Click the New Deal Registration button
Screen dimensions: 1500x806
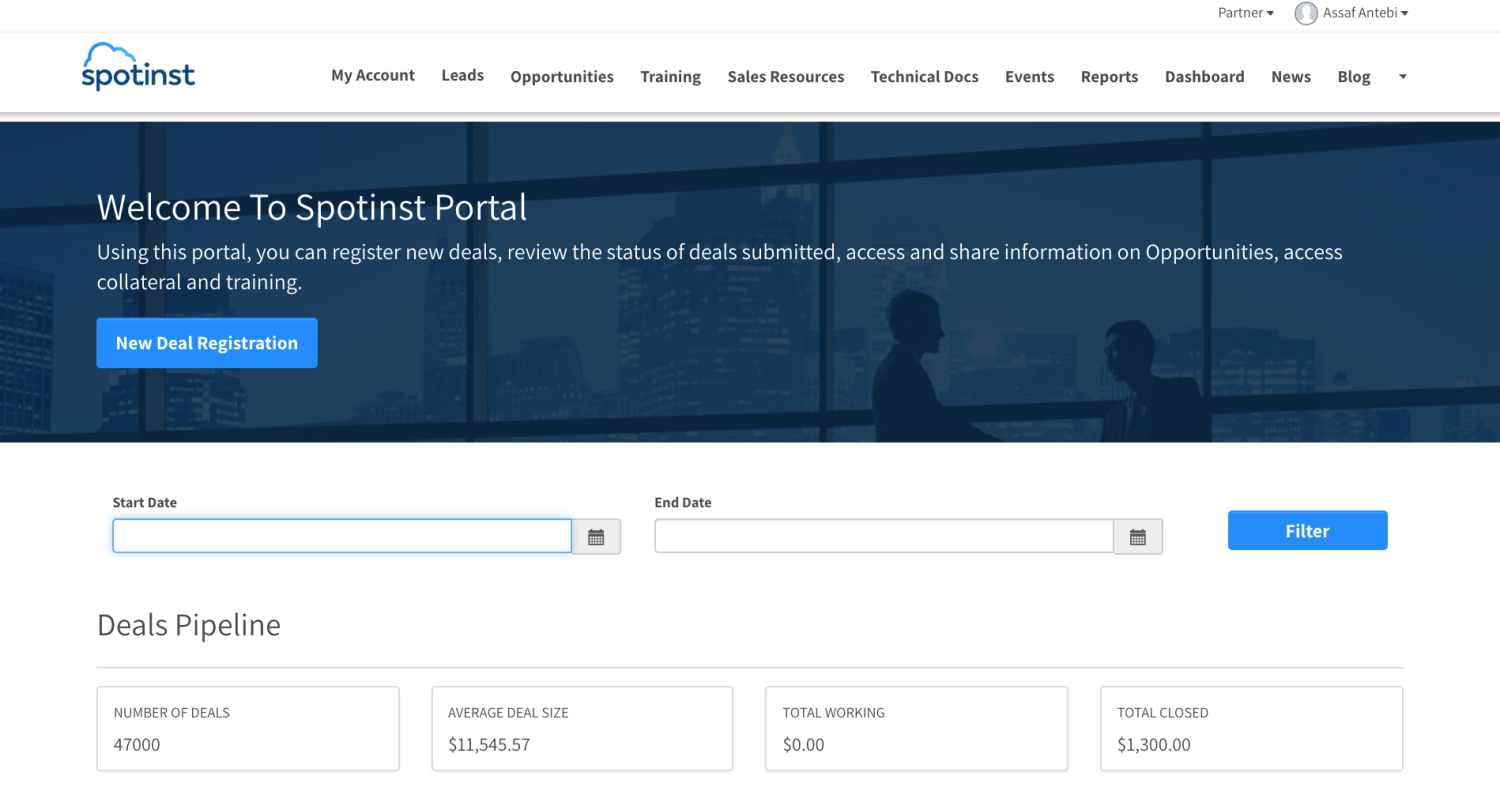[207, 343]
